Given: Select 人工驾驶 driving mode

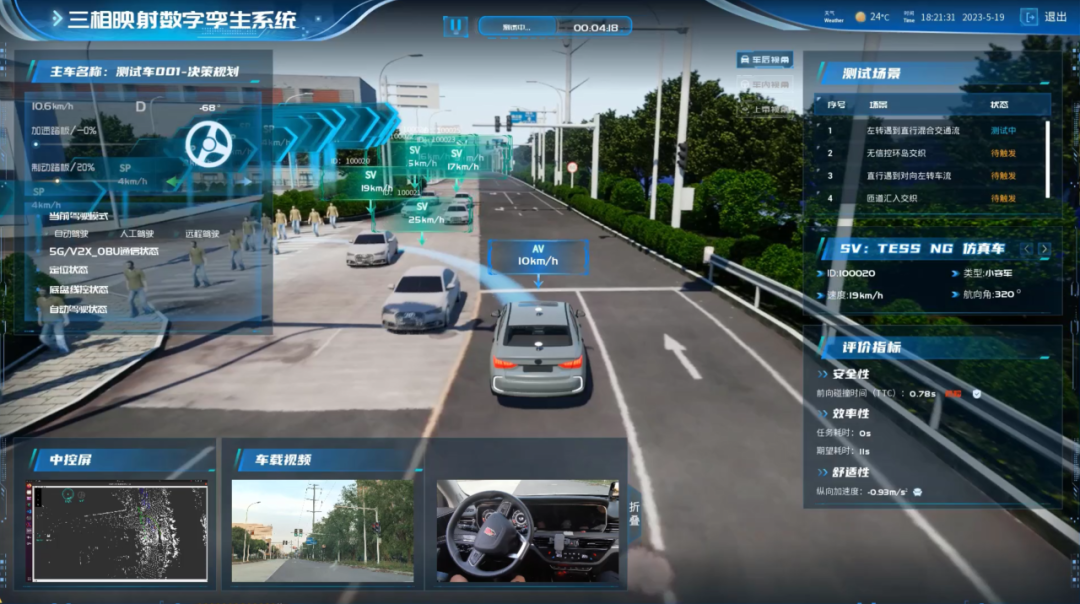Looking at the screenshot, I should click(x=136, y=233).
